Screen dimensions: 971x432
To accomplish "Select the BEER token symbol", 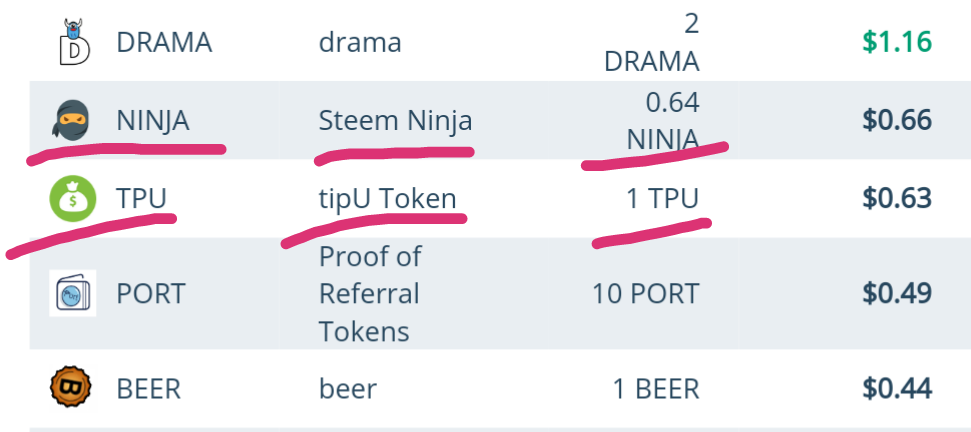I will click(148, 387).
